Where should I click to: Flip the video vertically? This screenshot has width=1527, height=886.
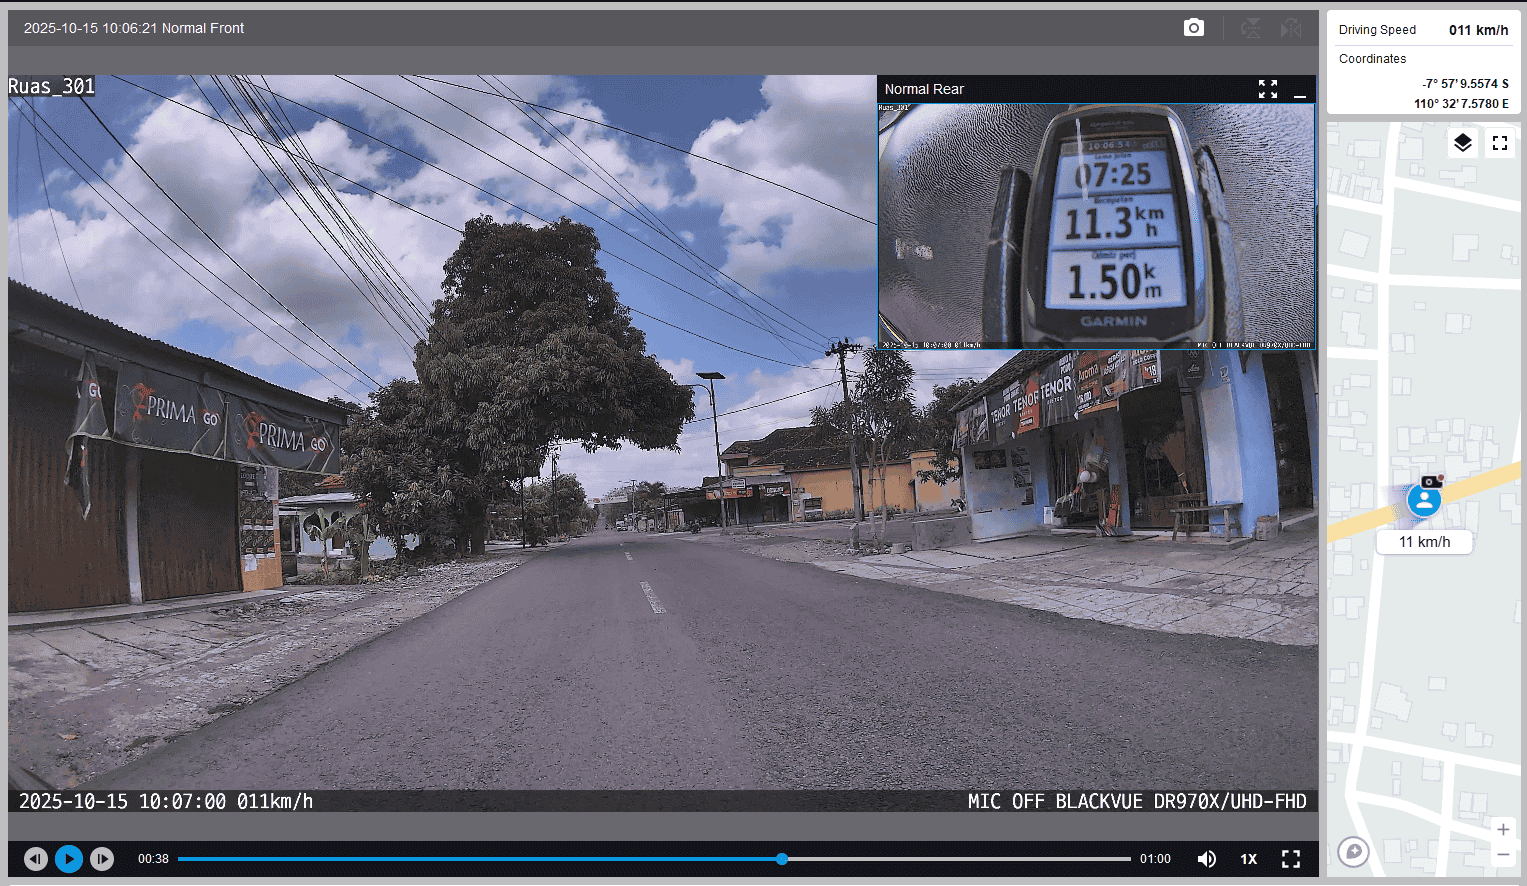pyautogui.click(x=1250, y=28)
